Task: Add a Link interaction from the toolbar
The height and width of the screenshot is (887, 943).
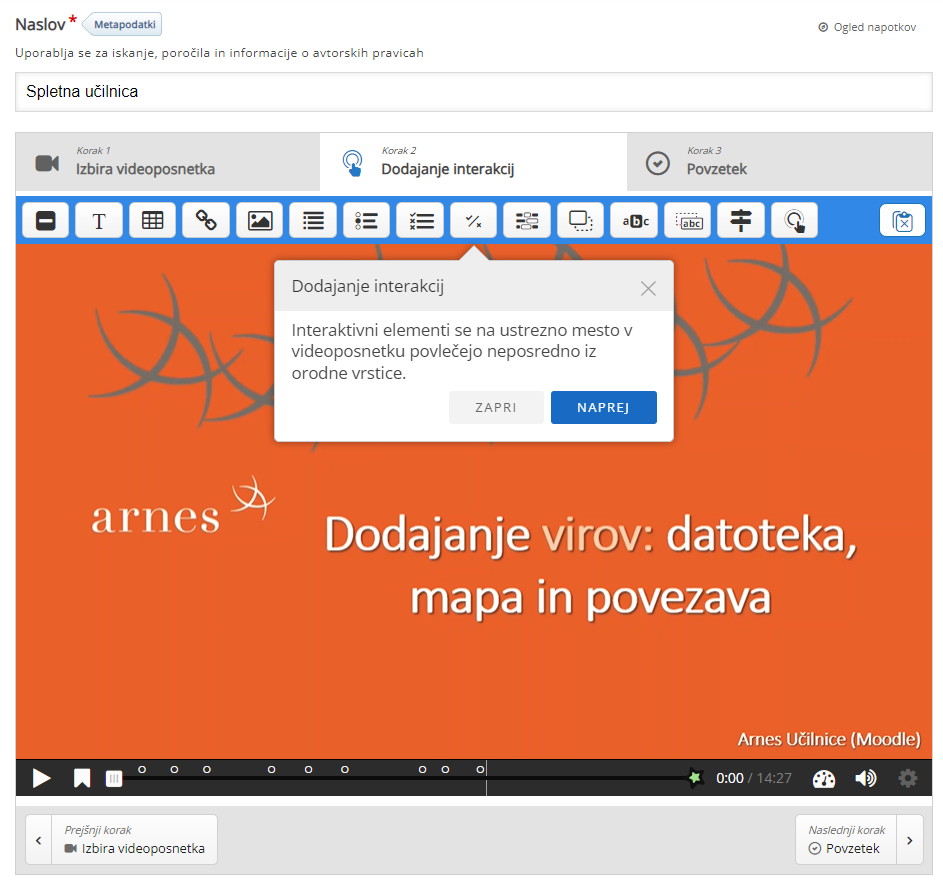Action: [x=206, y=221]
